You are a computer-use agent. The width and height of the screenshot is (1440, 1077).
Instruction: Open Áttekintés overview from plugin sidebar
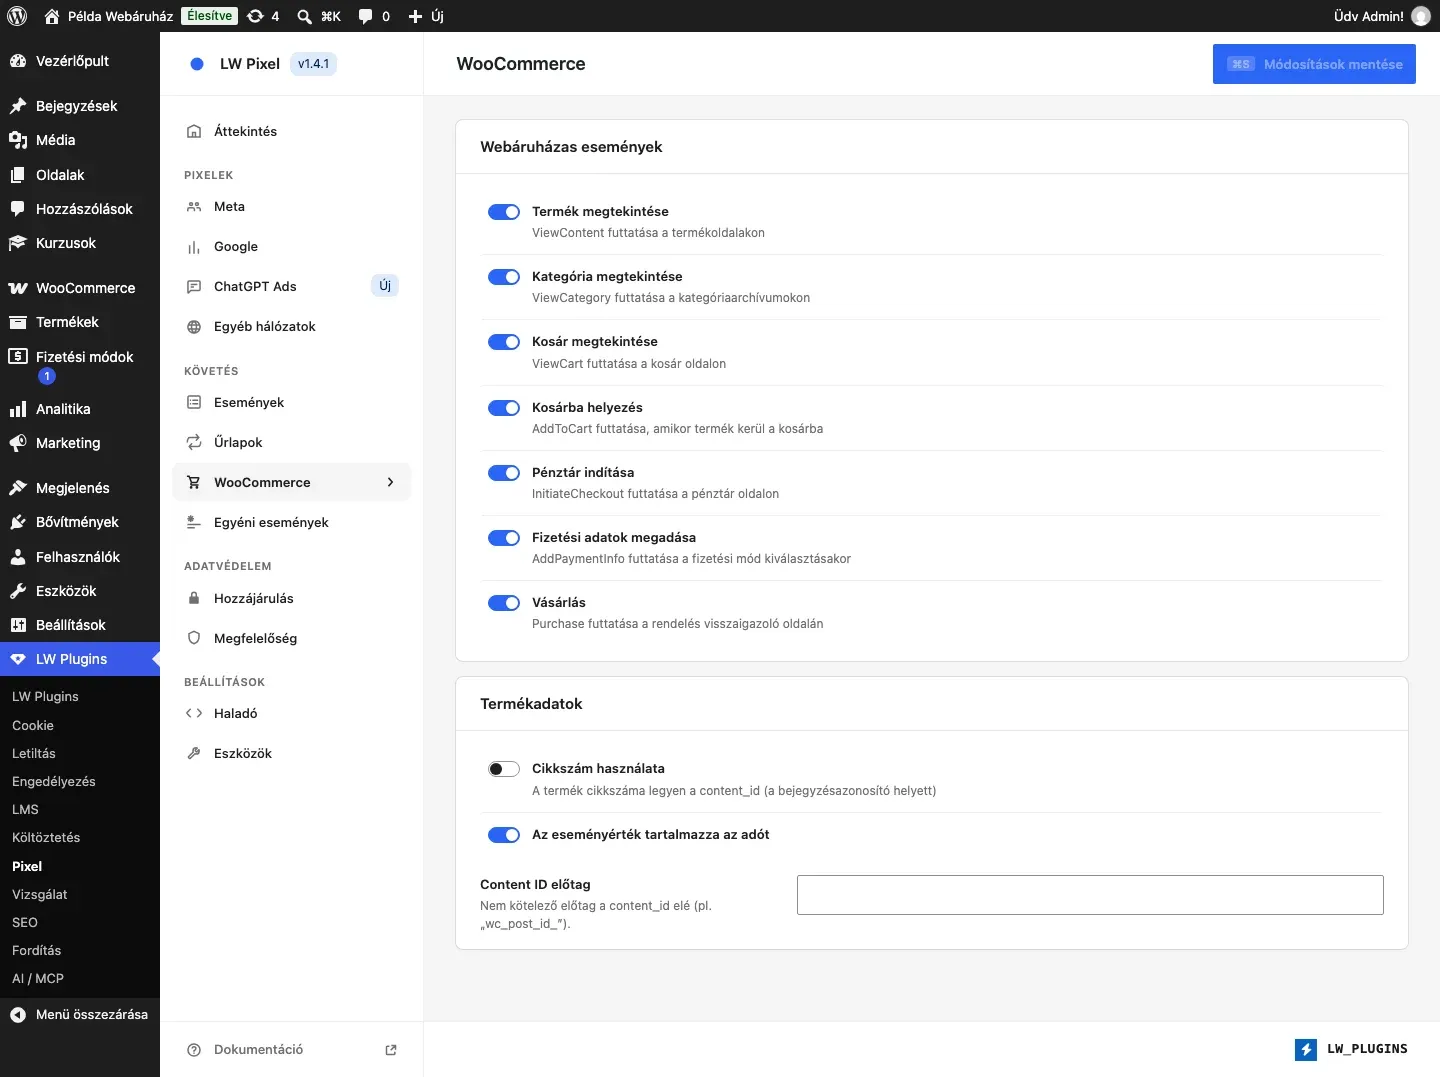click(x=291, y=131)
